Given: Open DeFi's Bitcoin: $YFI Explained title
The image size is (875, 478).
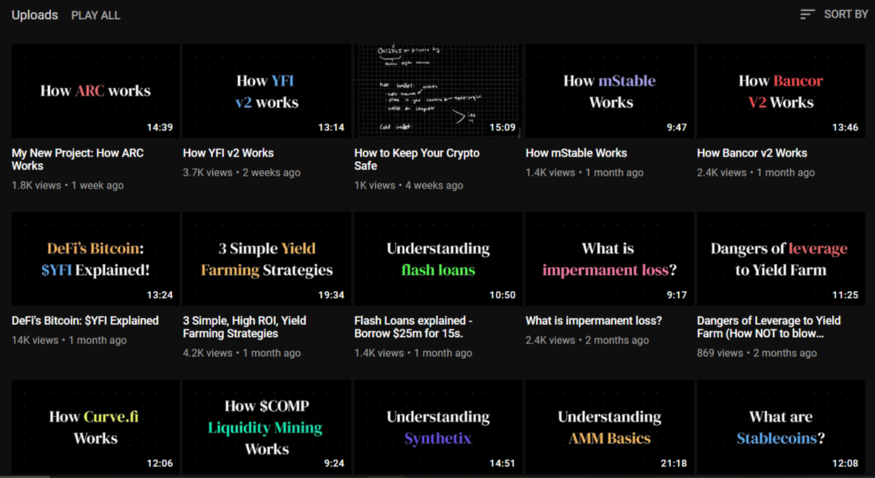Looking at the screenshot, I should click(x=85, y=321).
